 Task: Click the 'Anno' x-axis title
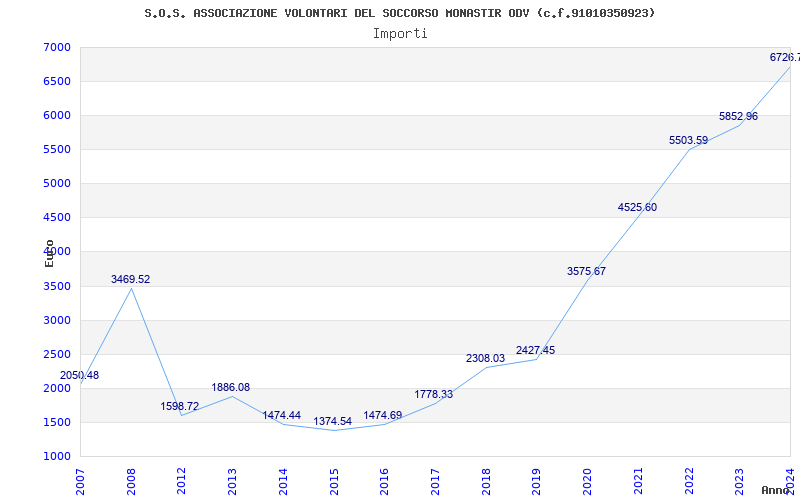click(776, 490)
